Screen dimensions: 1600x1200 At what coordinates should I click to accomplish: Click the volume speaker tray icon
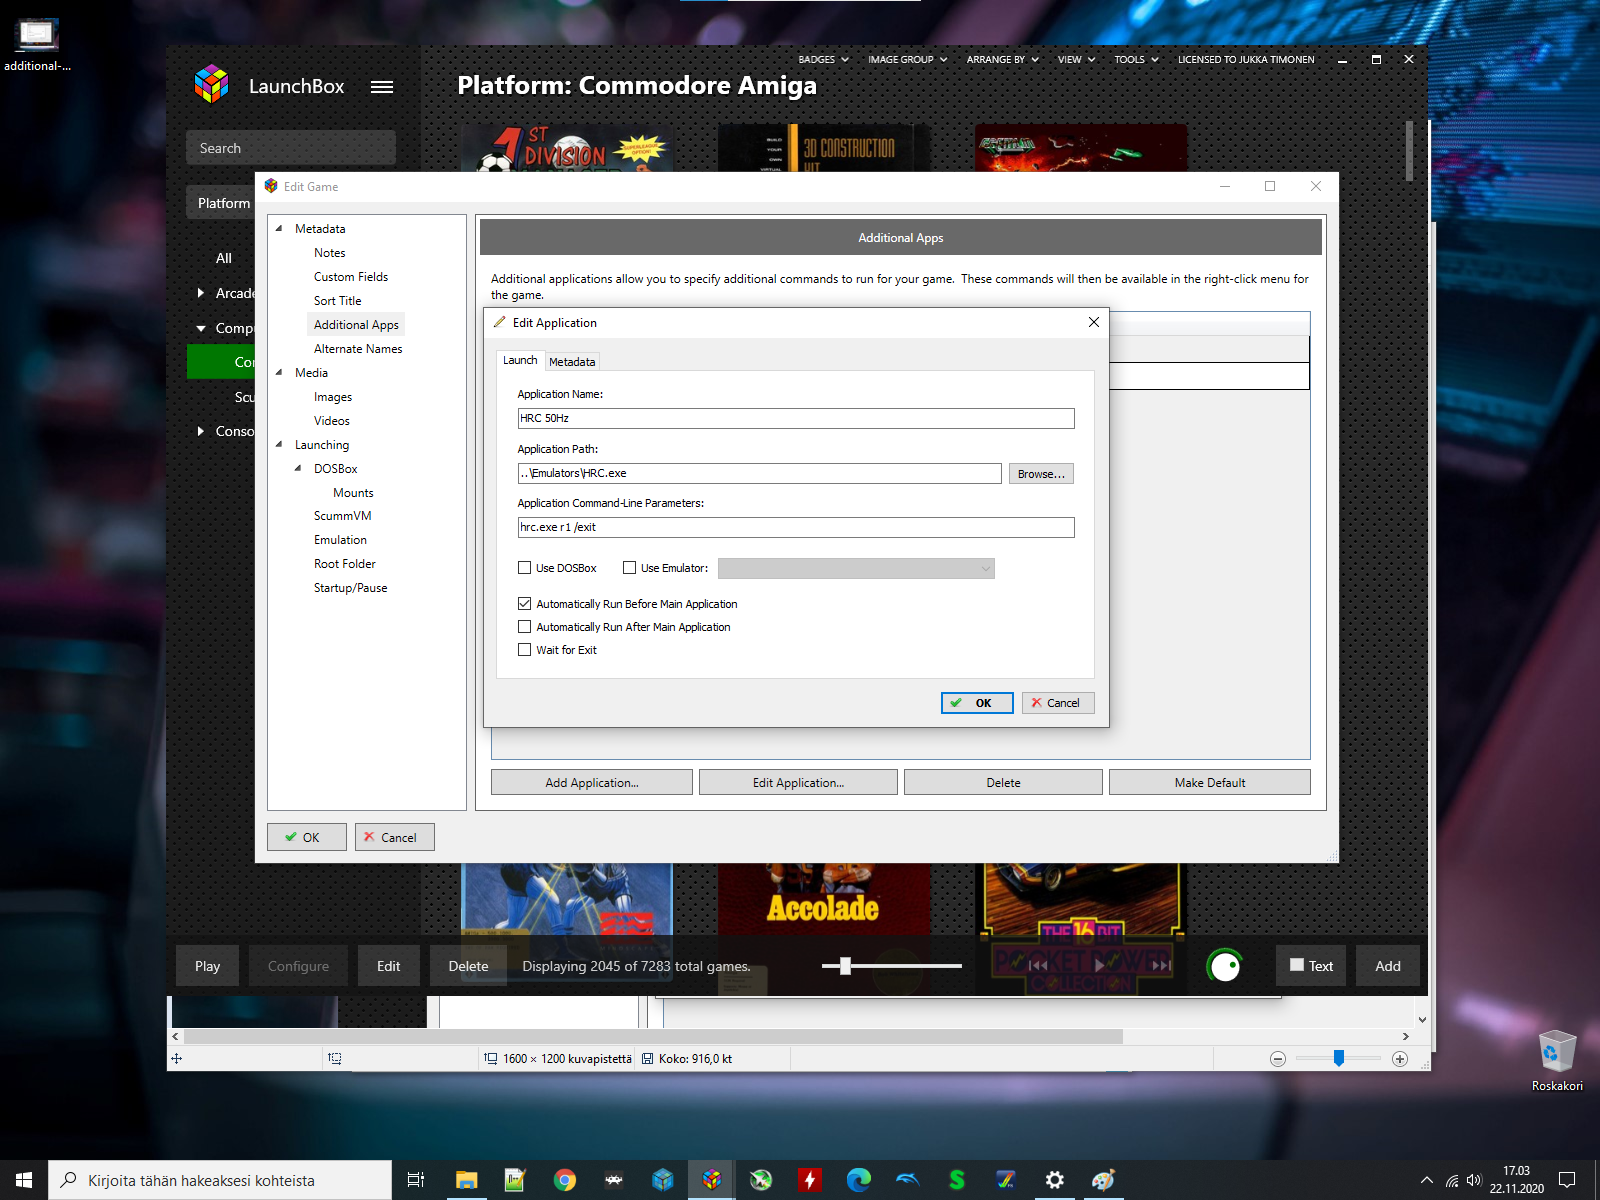tap(1474, 1180)
